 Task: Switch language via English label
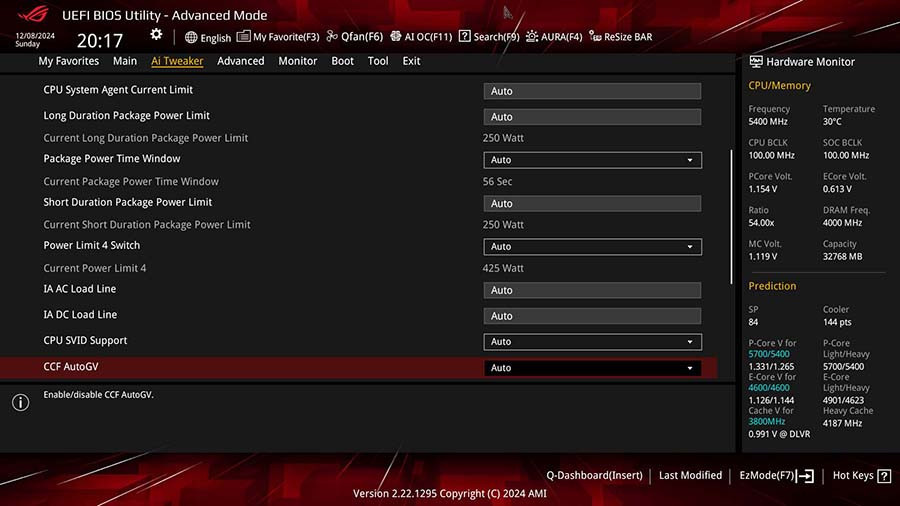pos(216,38)
